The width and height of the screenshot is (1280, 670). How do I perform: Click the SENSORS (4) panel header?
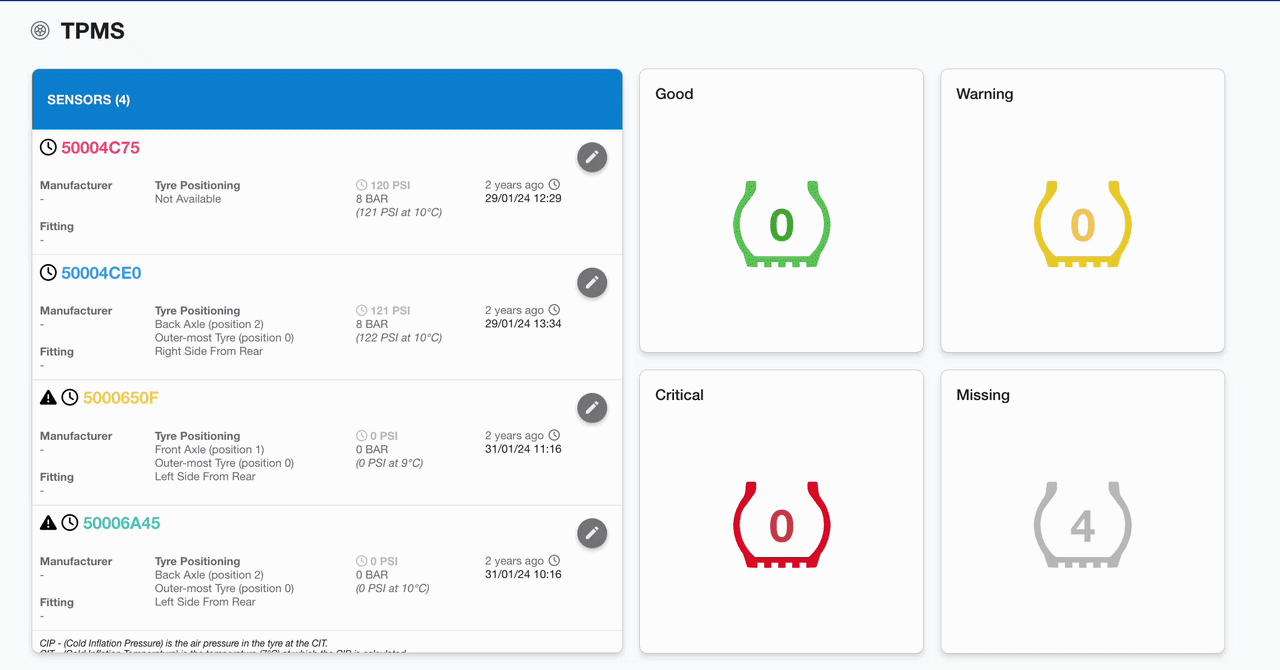coord(88,100)
